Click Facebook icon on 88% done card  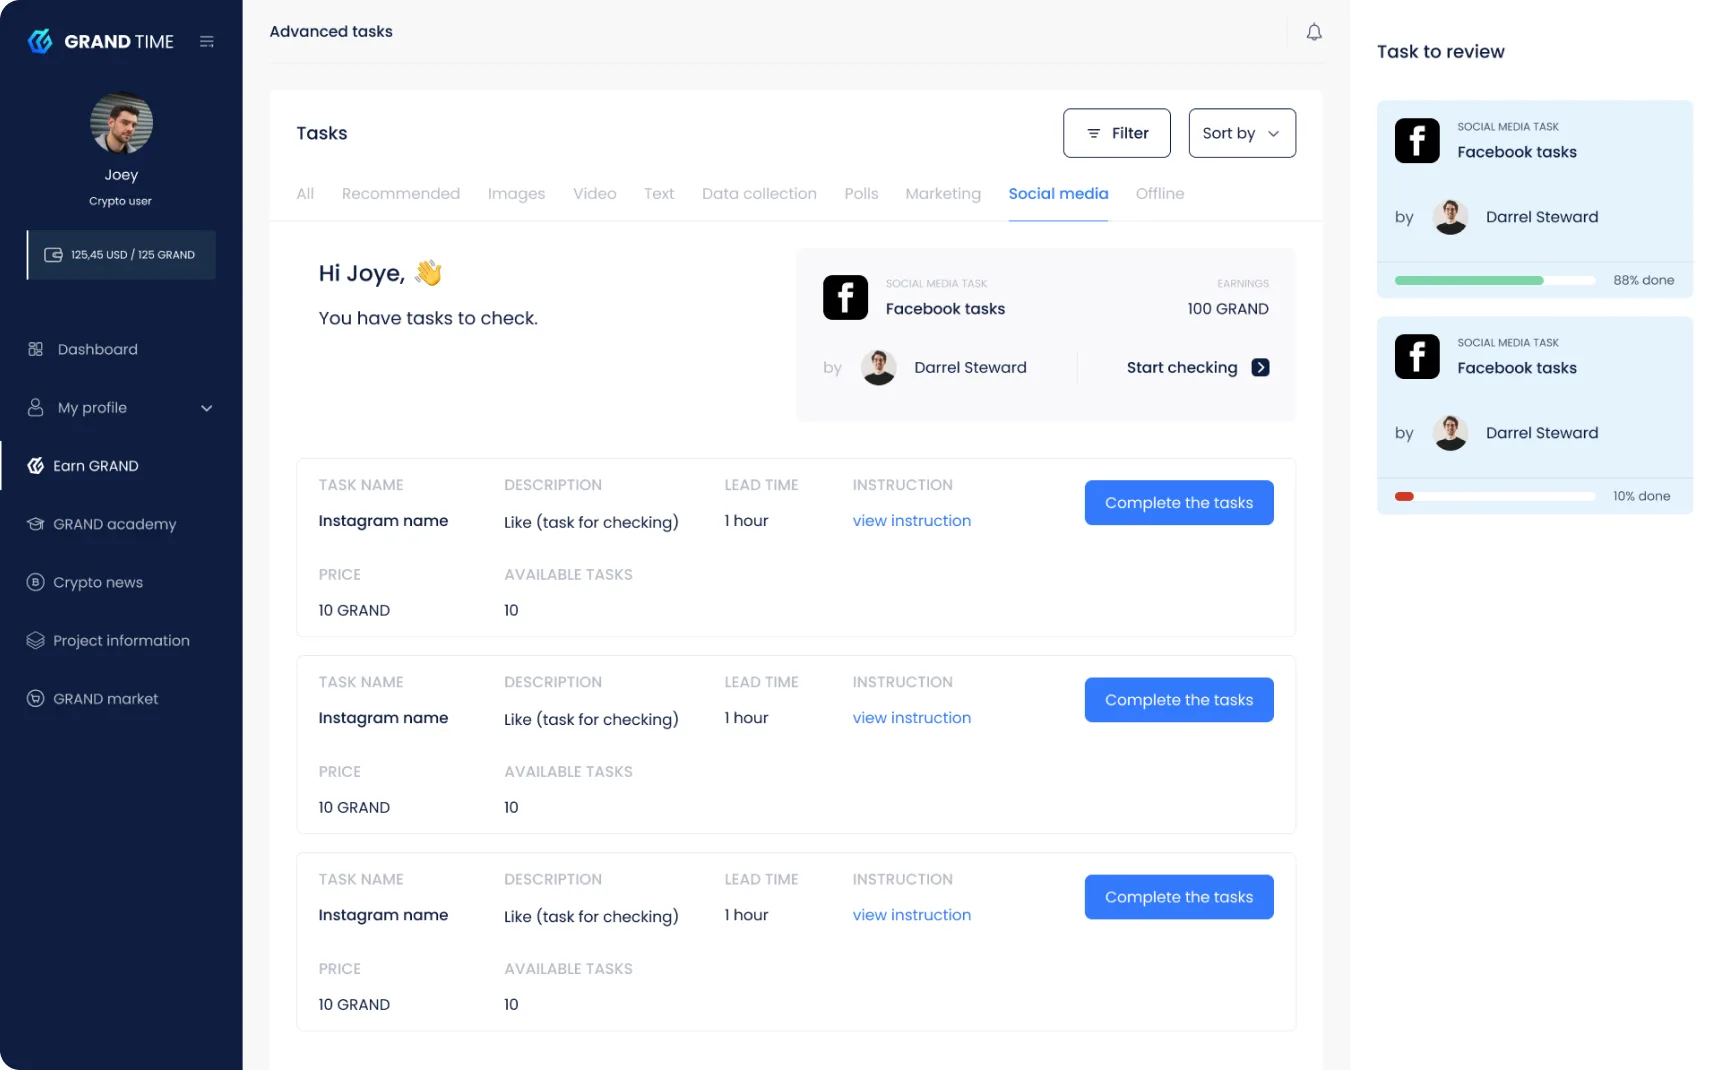[1417, 141]
